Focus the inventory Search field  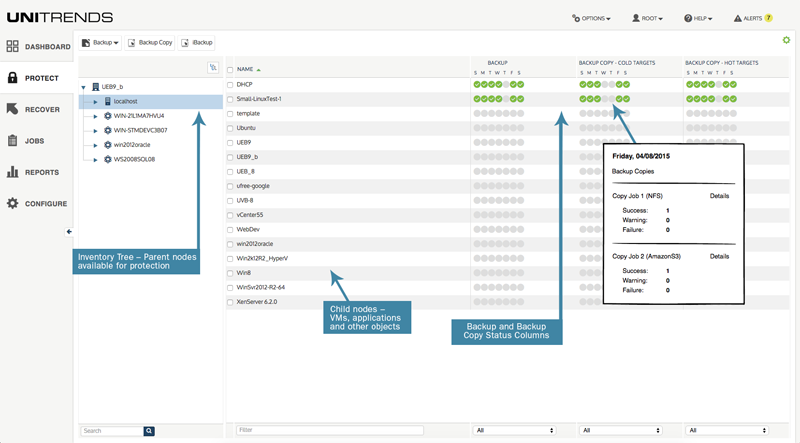coord(112,431)
